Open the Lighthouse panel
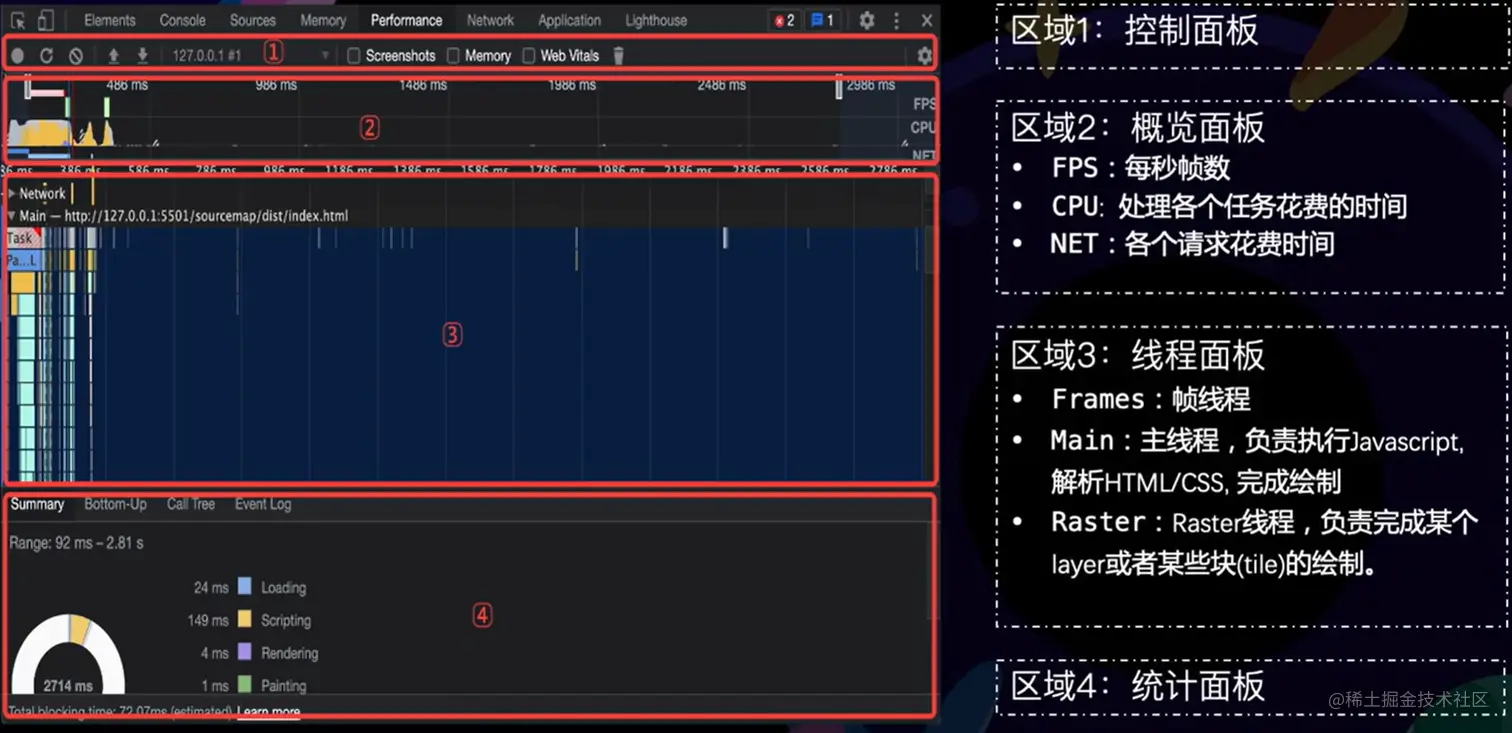This screenshot has height=733, width=1512. (655, 19)
